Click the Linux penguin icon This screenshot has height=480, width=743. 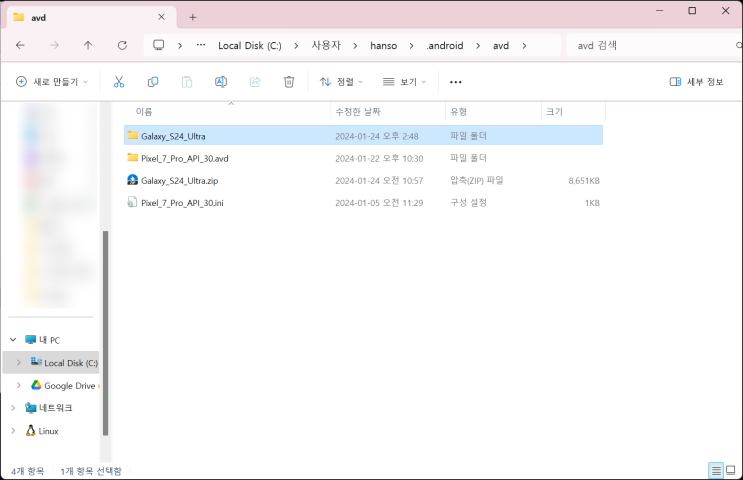pyautogui.click(x=30, y=430)
